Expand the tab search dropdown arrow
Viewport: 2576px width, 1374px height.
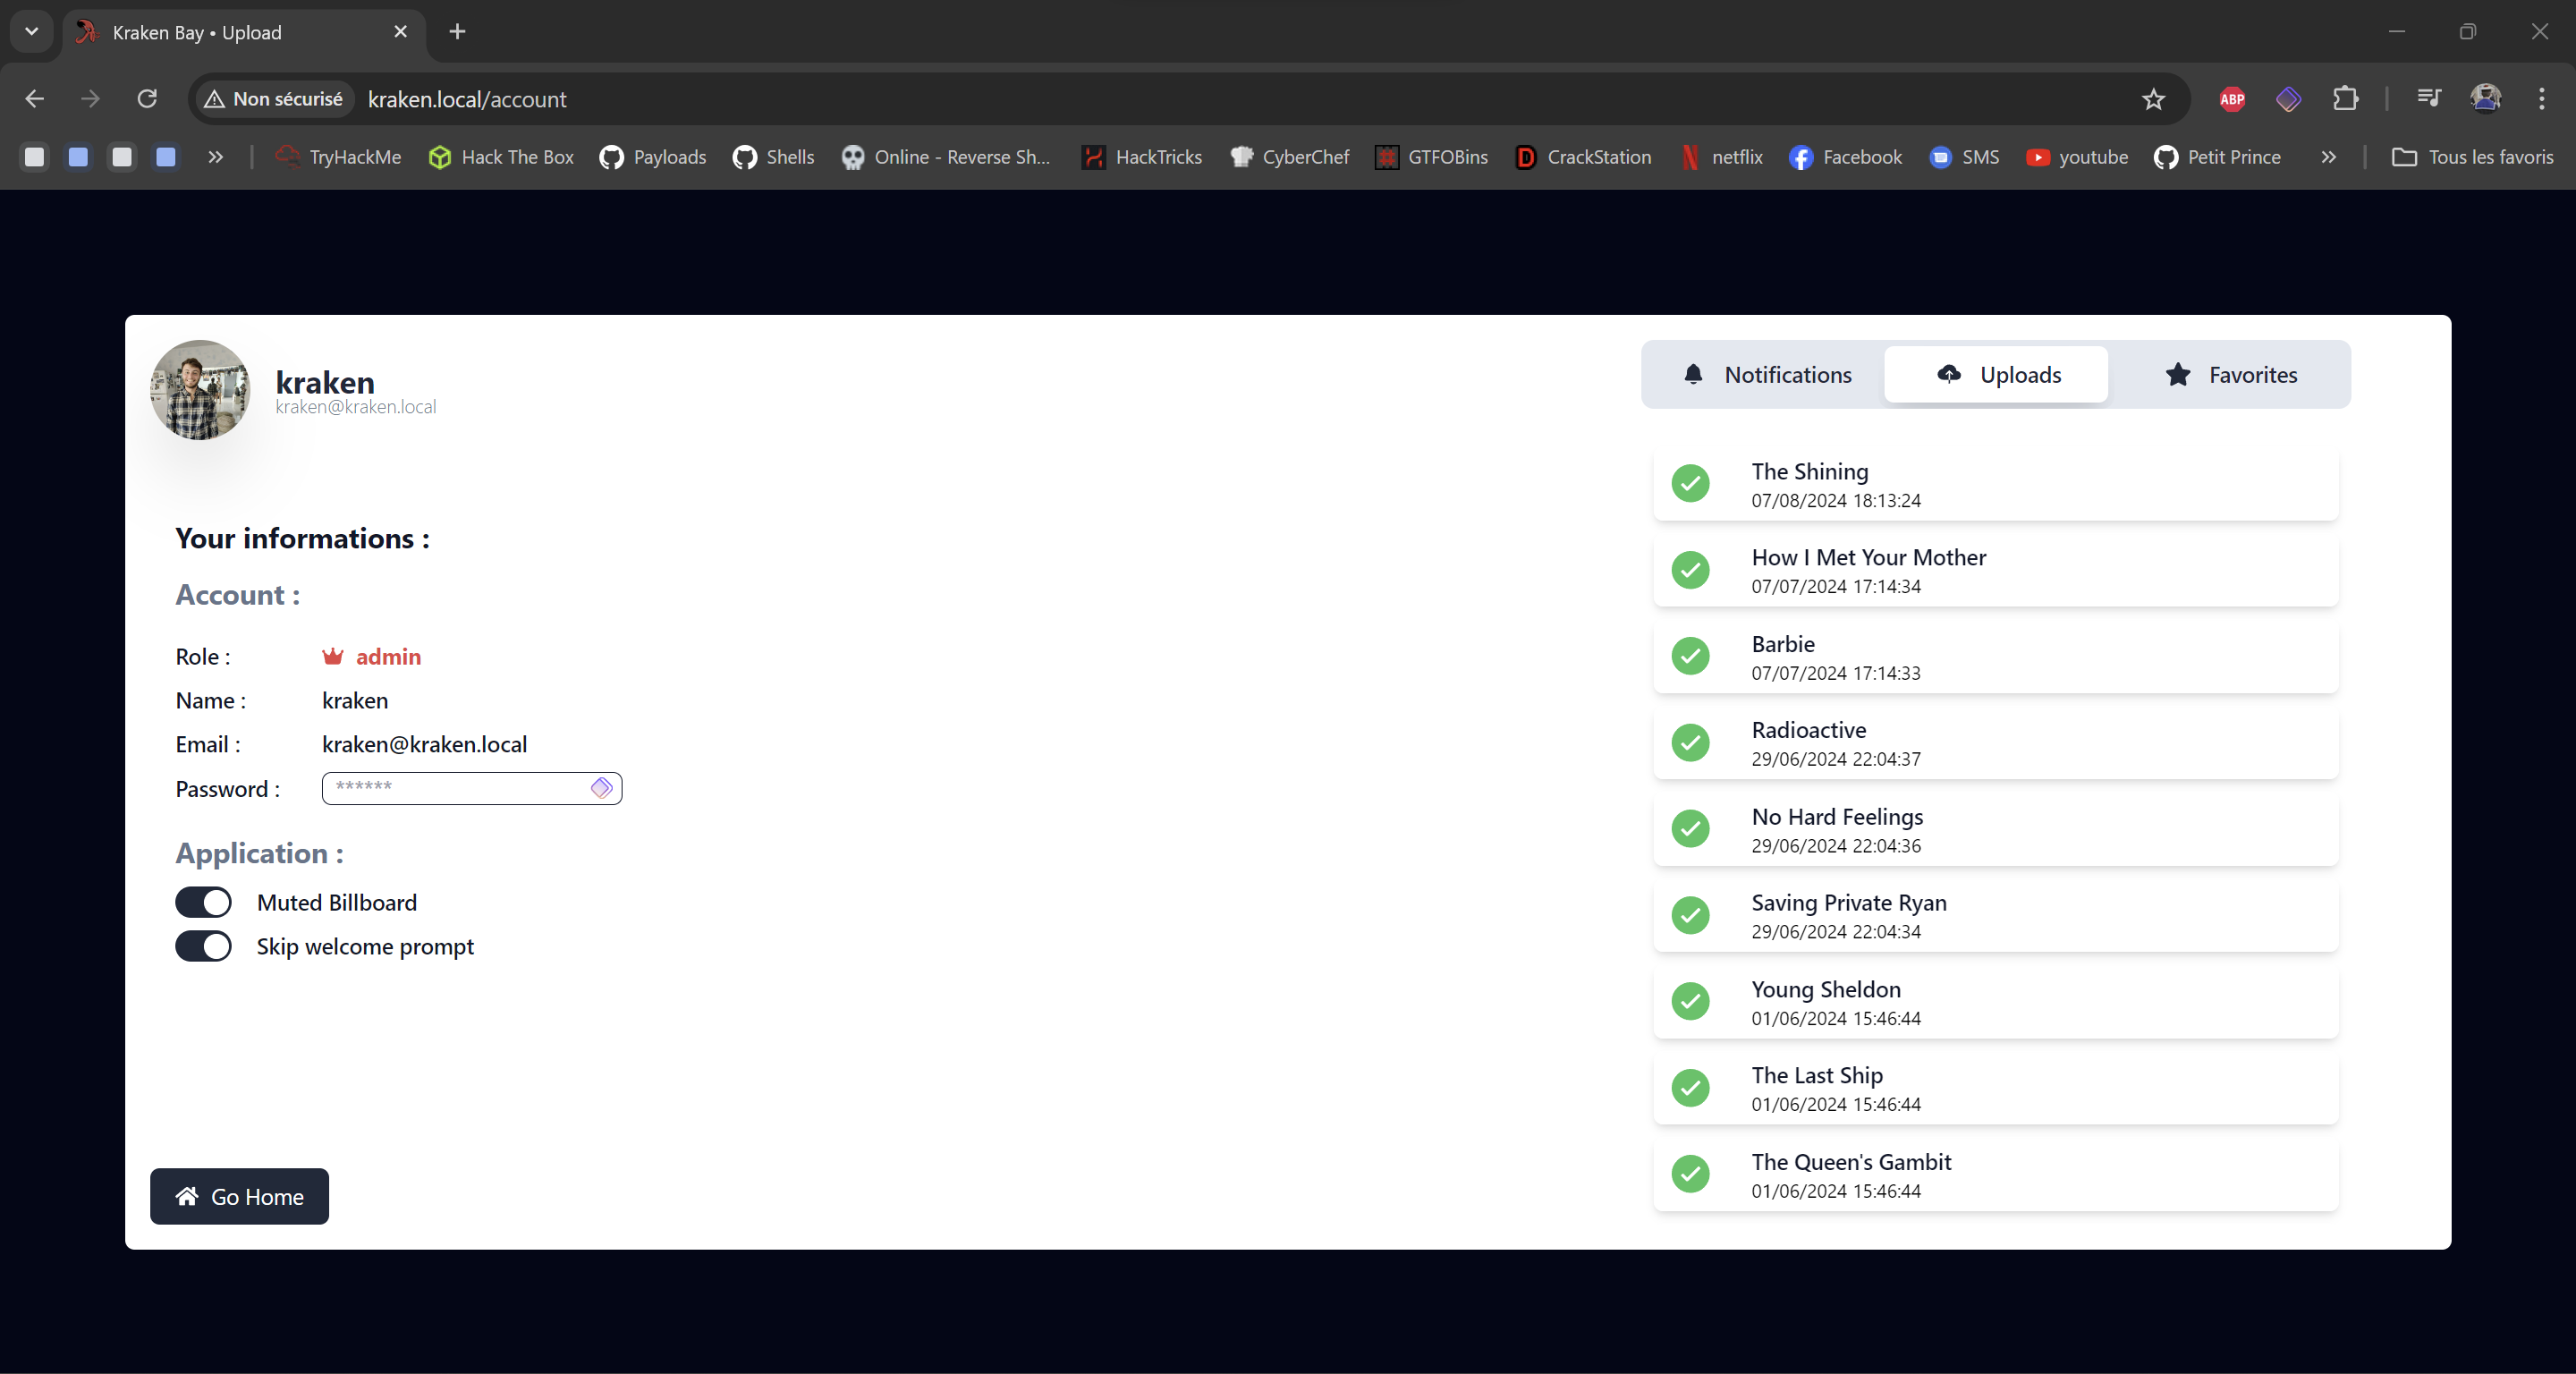[x=31, y=31]
